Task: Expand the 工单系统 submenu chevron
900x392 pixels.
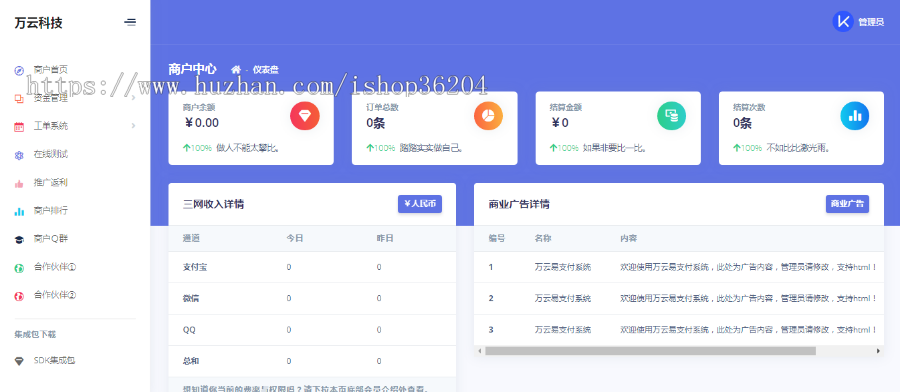Action: (x=134, y=126)
